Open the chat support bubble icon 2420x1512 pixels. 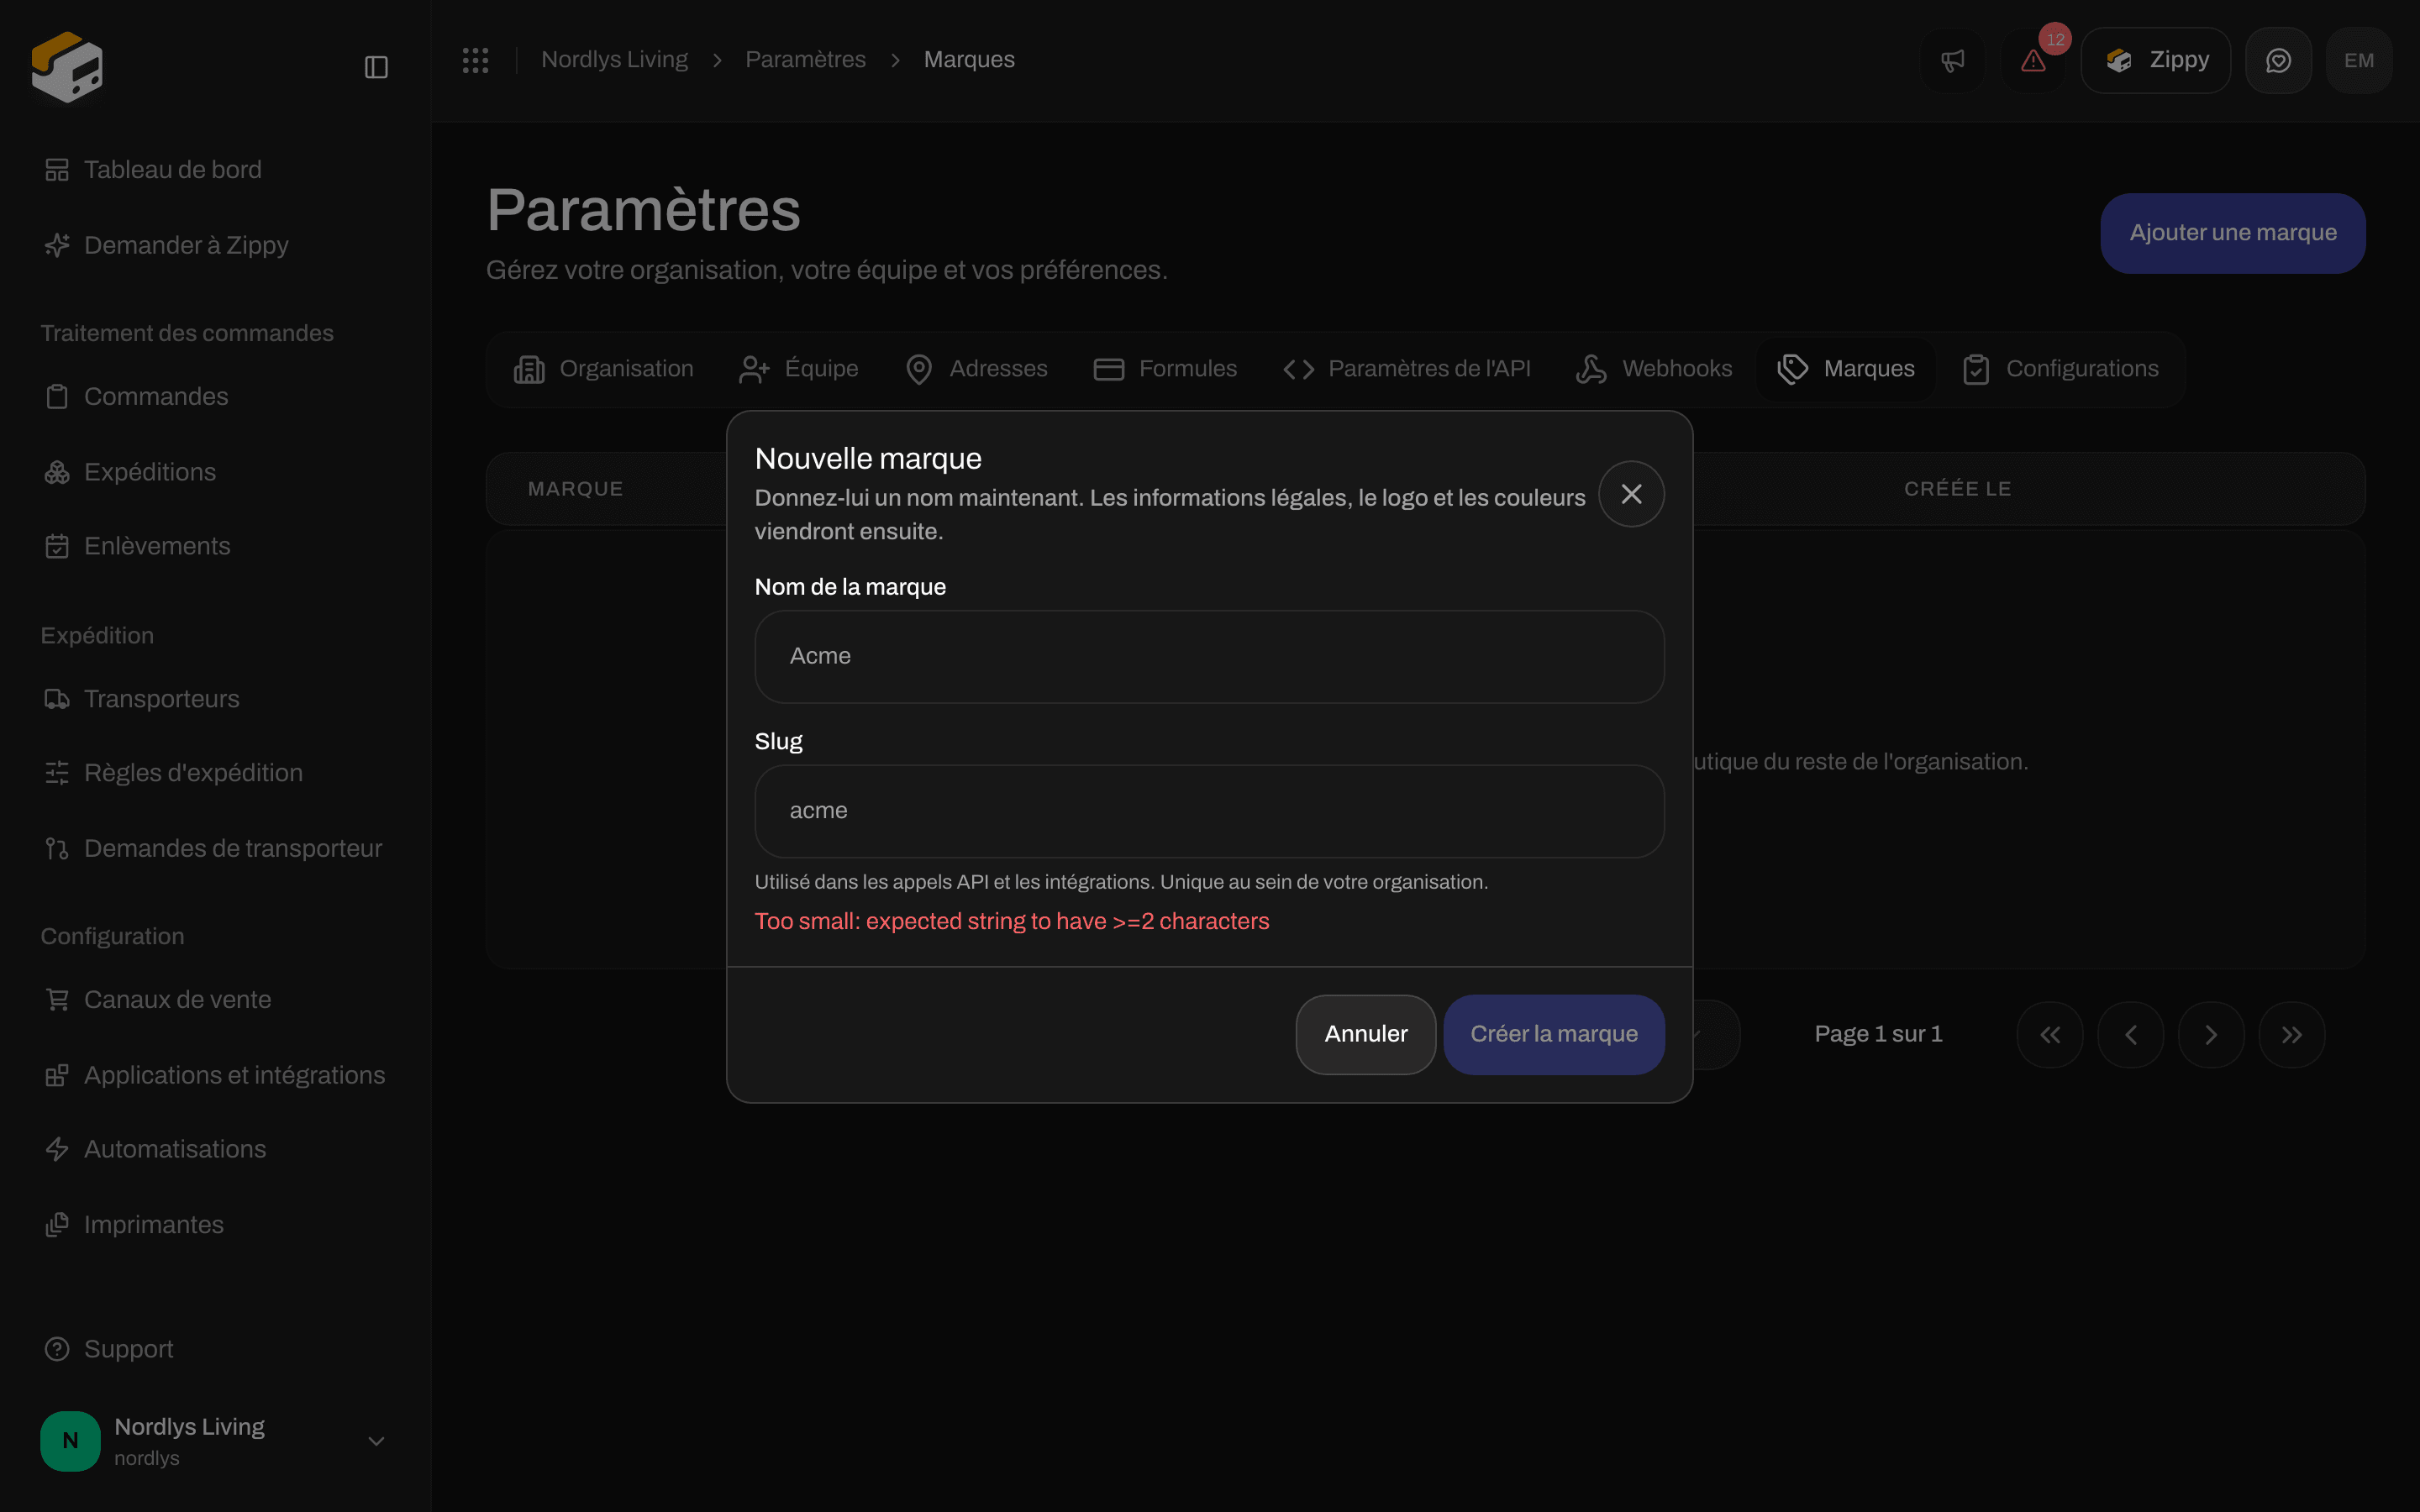(x=2278, y=60)
